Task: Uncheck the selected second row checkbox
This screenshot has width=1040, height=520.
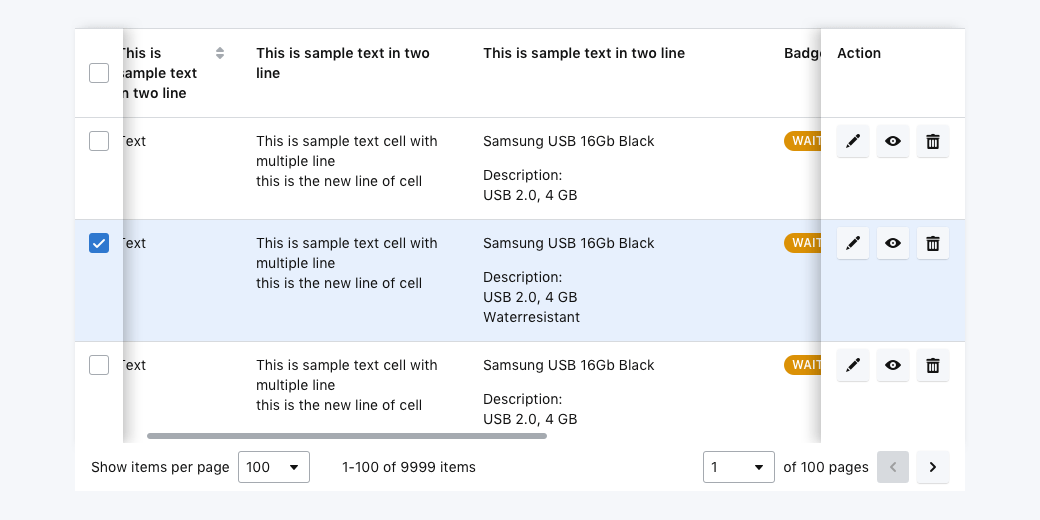Action: (99, 243)
